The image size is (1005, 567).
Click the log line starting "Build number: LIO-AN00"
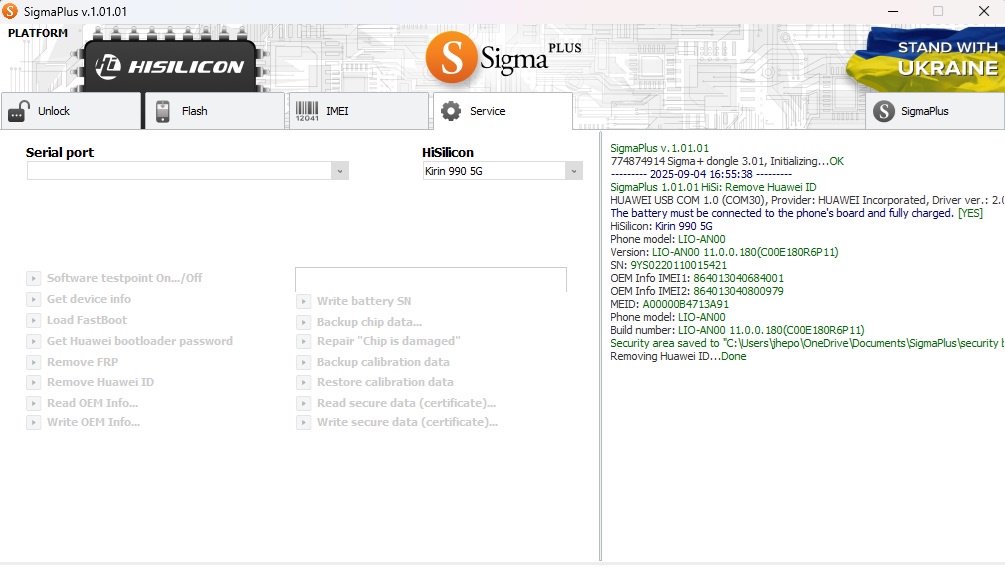737,330
